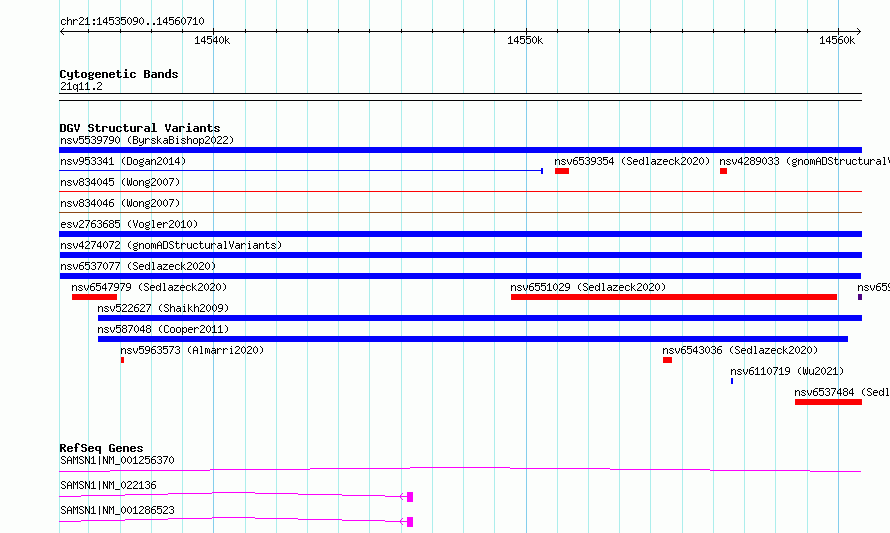890x533 pixels.
Task: Select the blue bar of esv2763685
Action: click(x=460, y=234)
